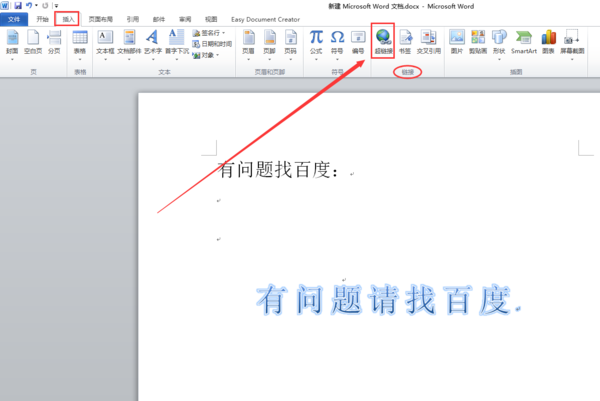The width and height of the screenshot is (600, 401).
Task: Redo the last action
Action: (45, 6)
